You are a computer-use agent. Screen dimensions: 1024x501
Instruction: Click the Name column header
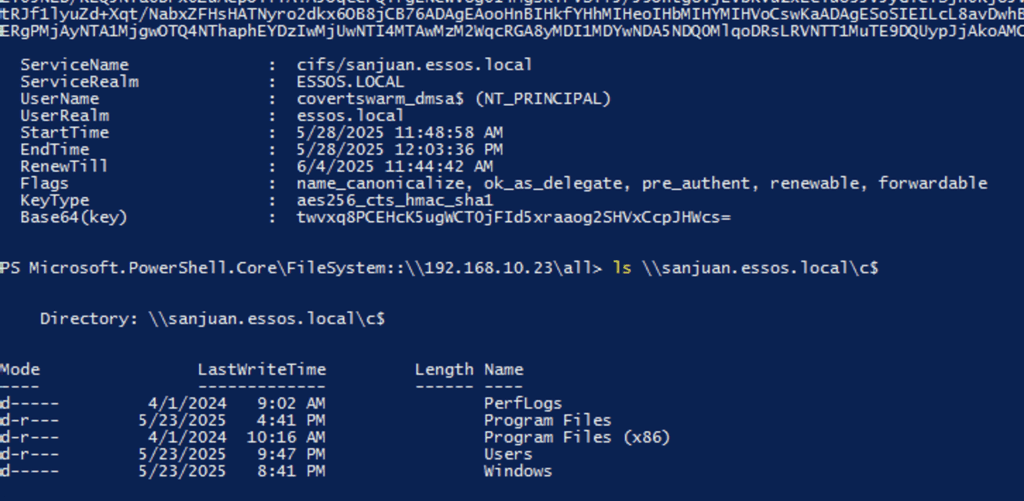point(504,370)
